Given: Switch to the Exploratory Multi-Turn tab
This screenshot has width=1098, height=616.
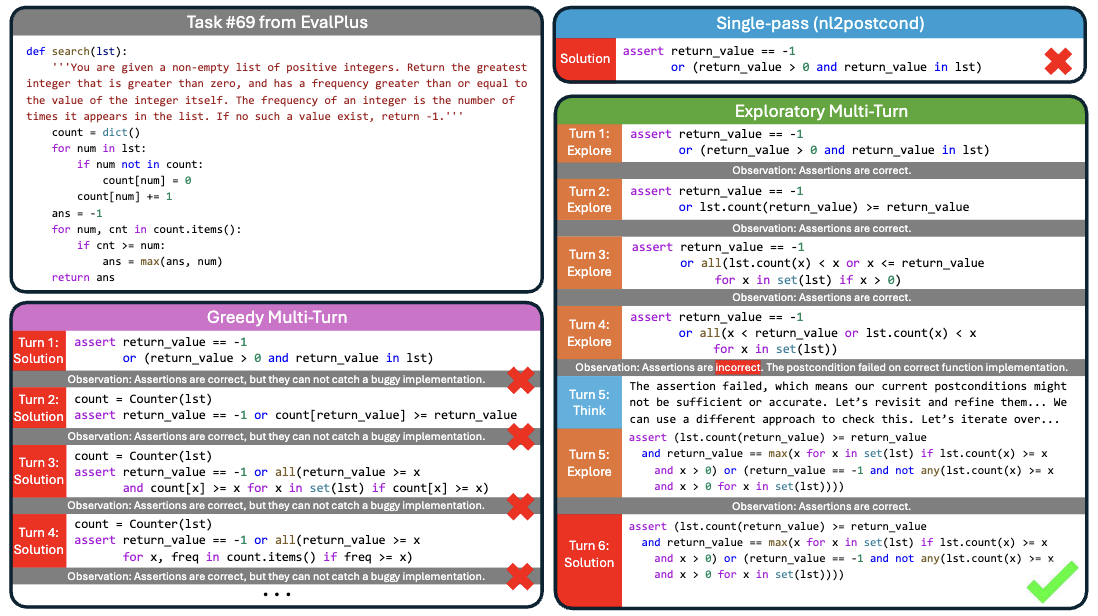Looking at the screenshot, I should (x=821, y=111).
